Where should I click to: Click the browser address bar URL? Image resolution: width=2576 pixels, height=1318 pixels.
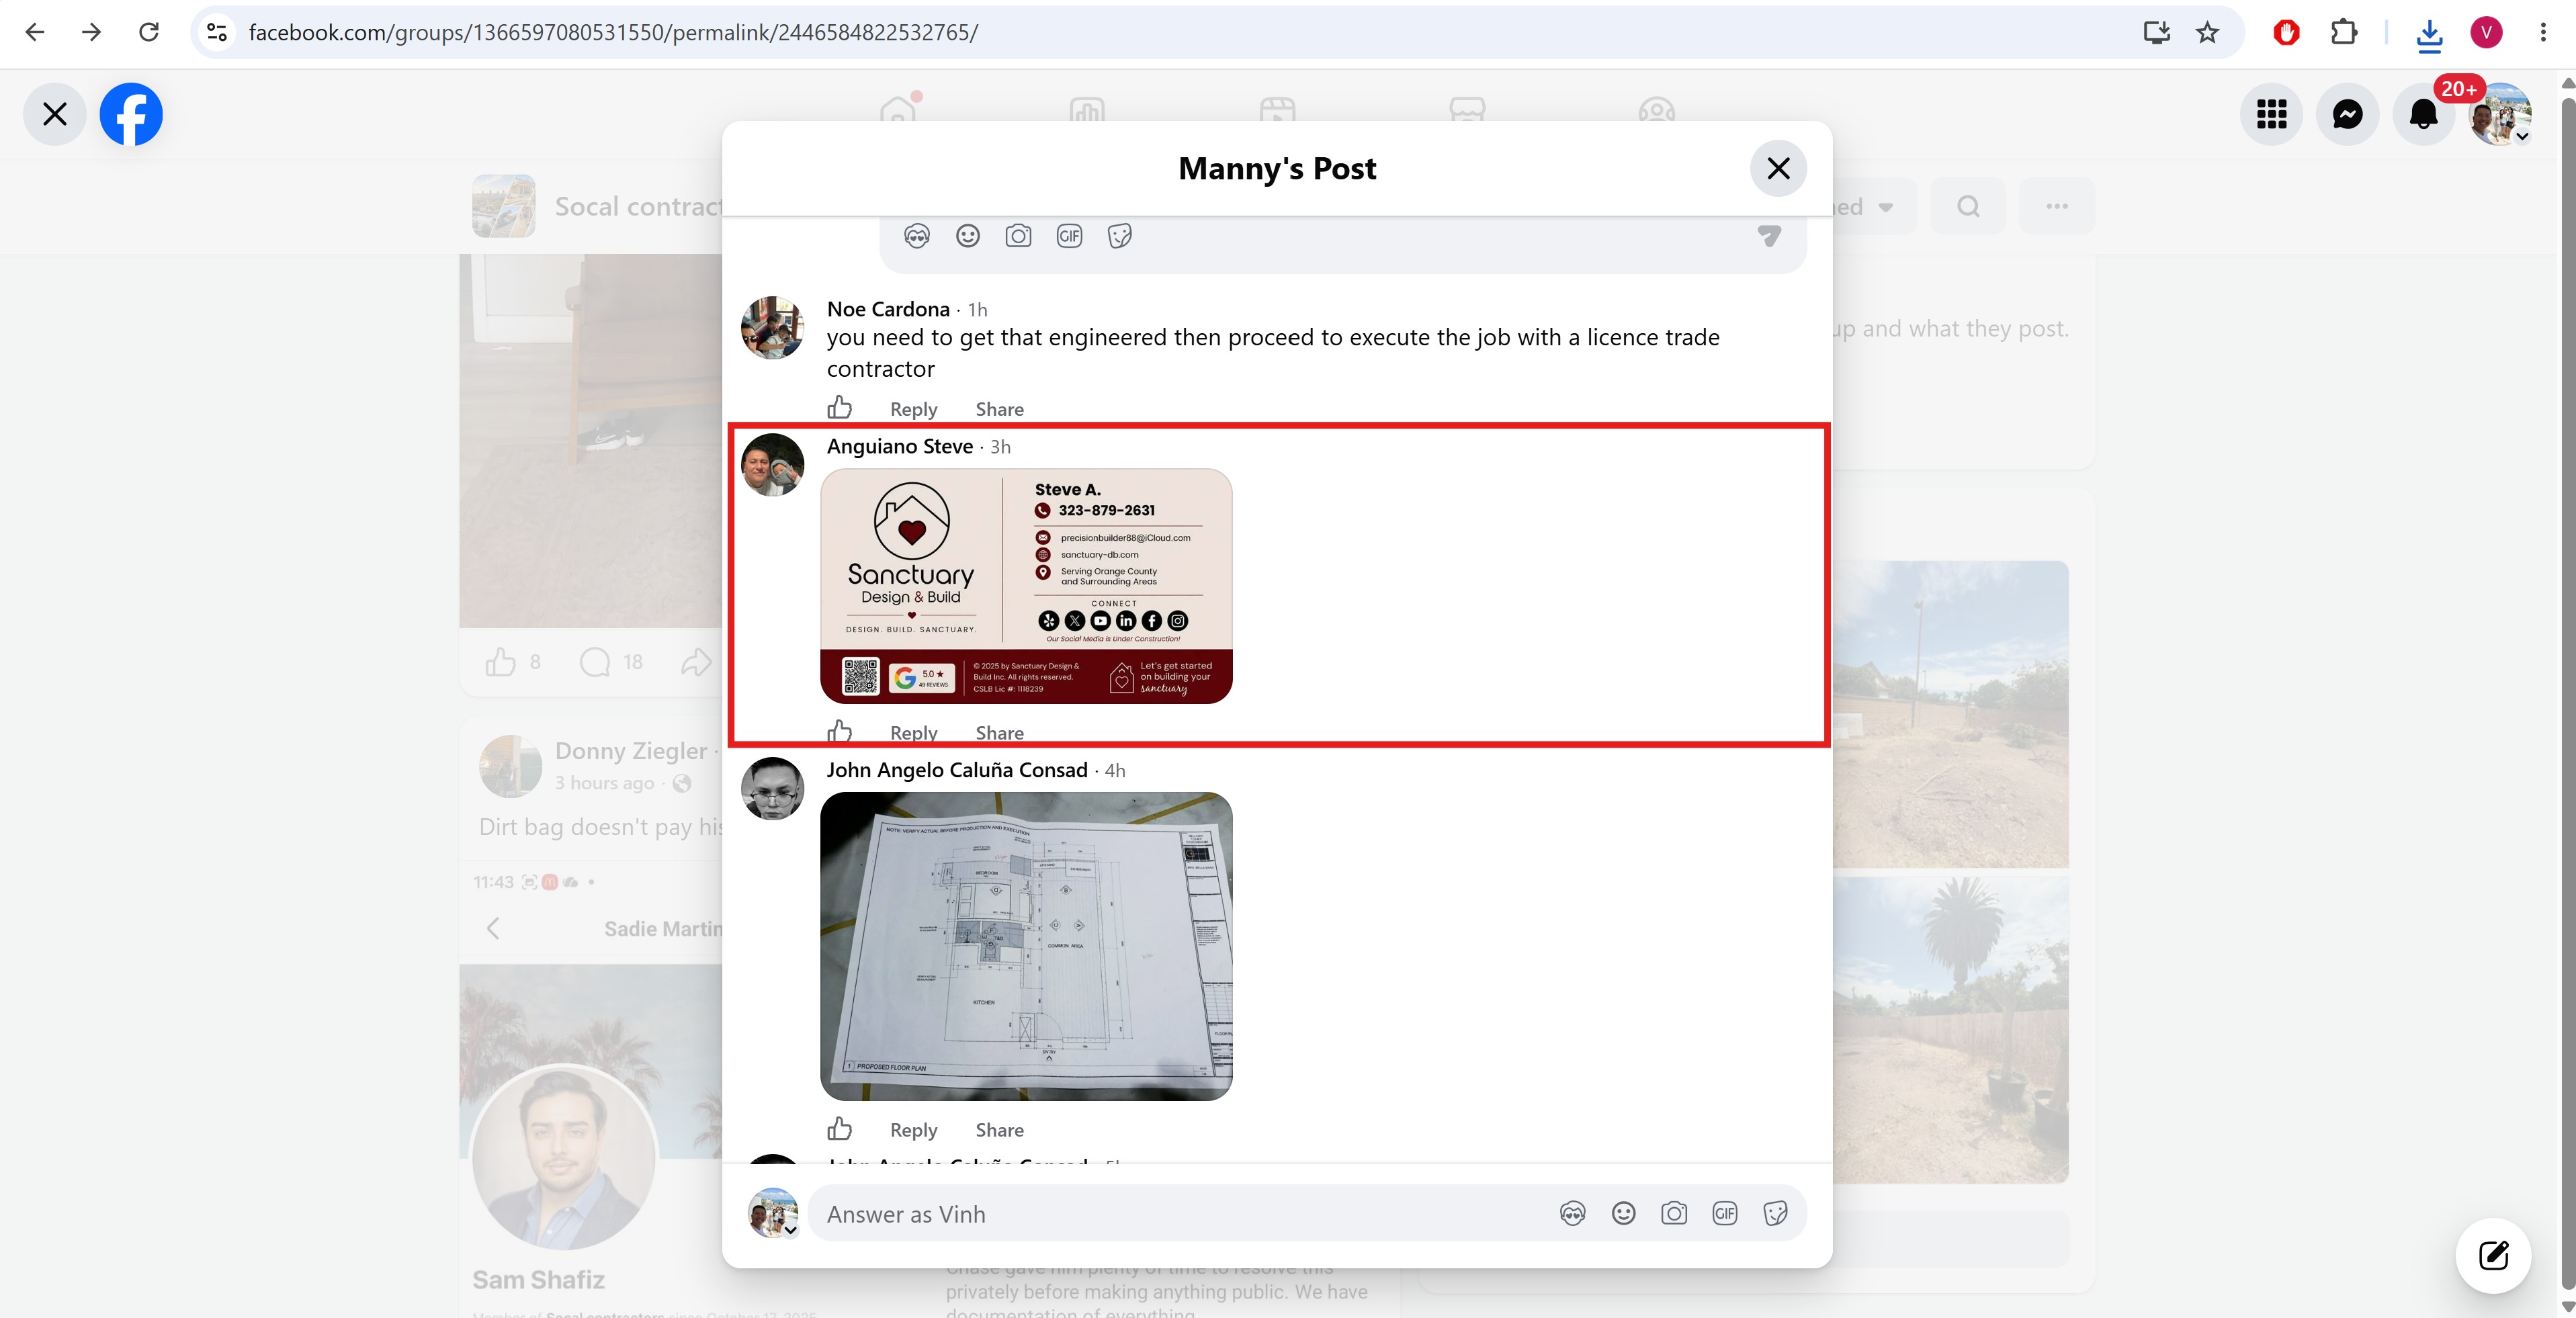click(x=613, y=32)
